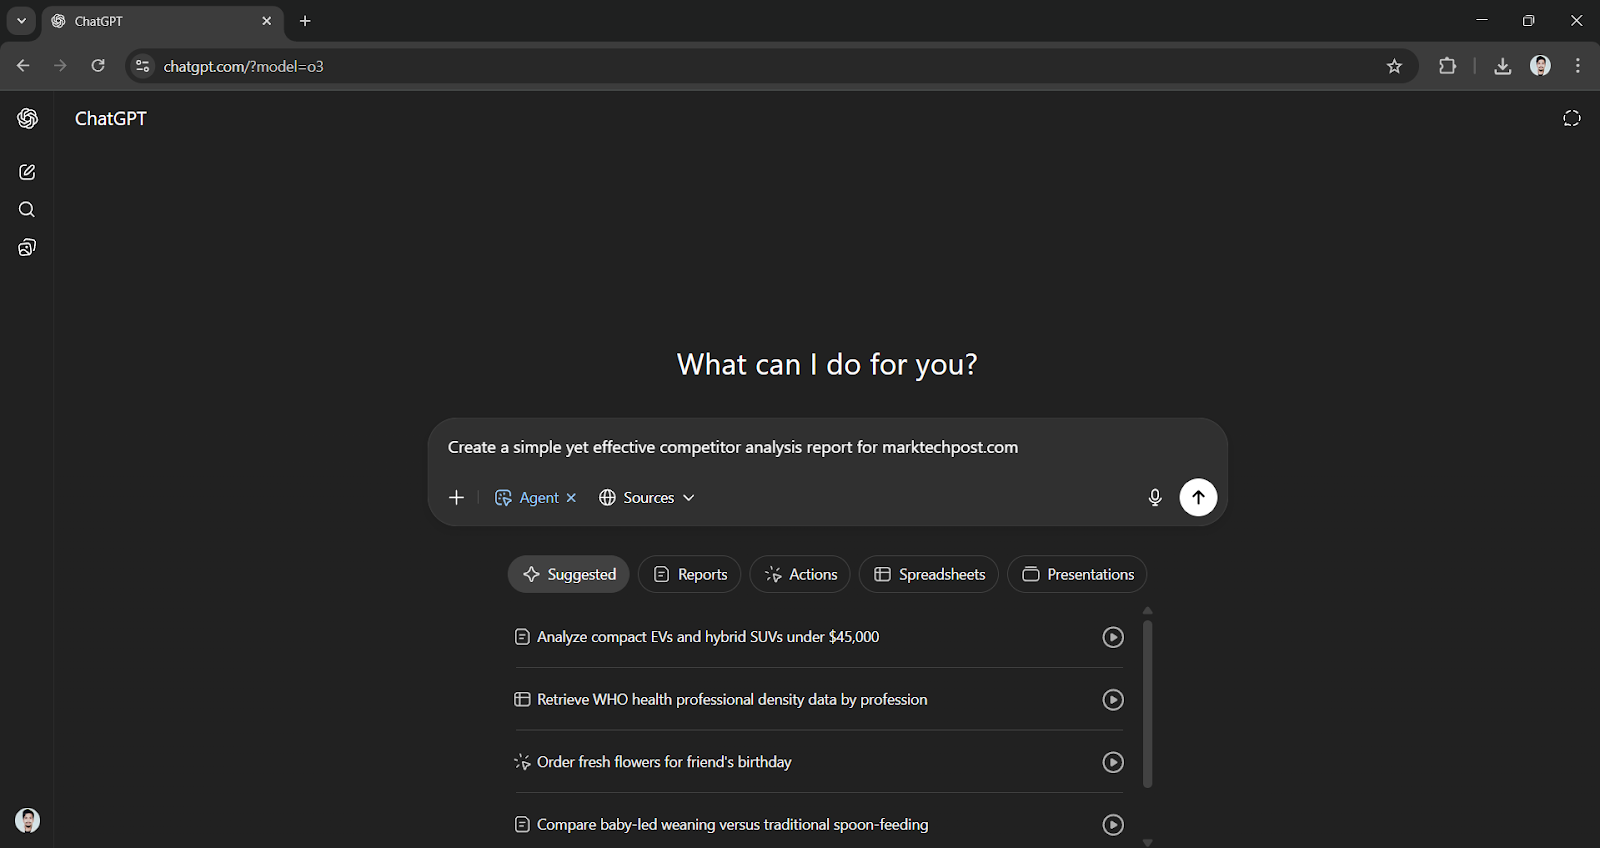Run the baby-led weaning suggestion play icon
The height and width of the screenshot is (848, 1600).
pos(1113,825)
